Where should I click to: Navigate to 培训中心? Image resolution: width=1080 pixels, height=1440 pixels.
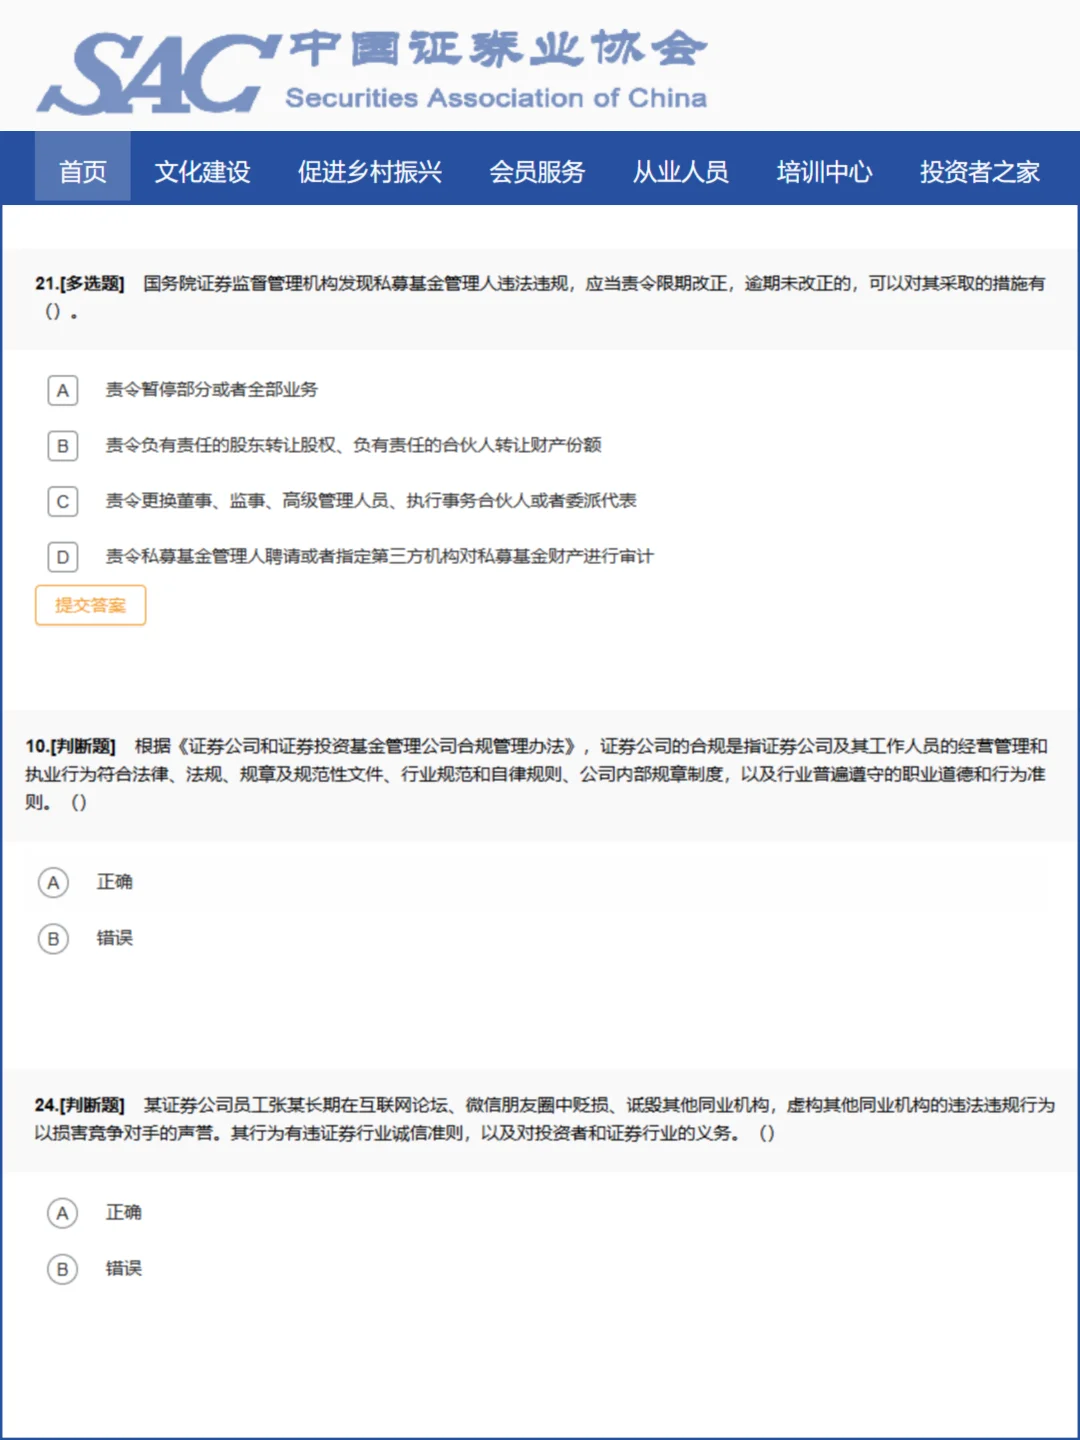point(824,171)
